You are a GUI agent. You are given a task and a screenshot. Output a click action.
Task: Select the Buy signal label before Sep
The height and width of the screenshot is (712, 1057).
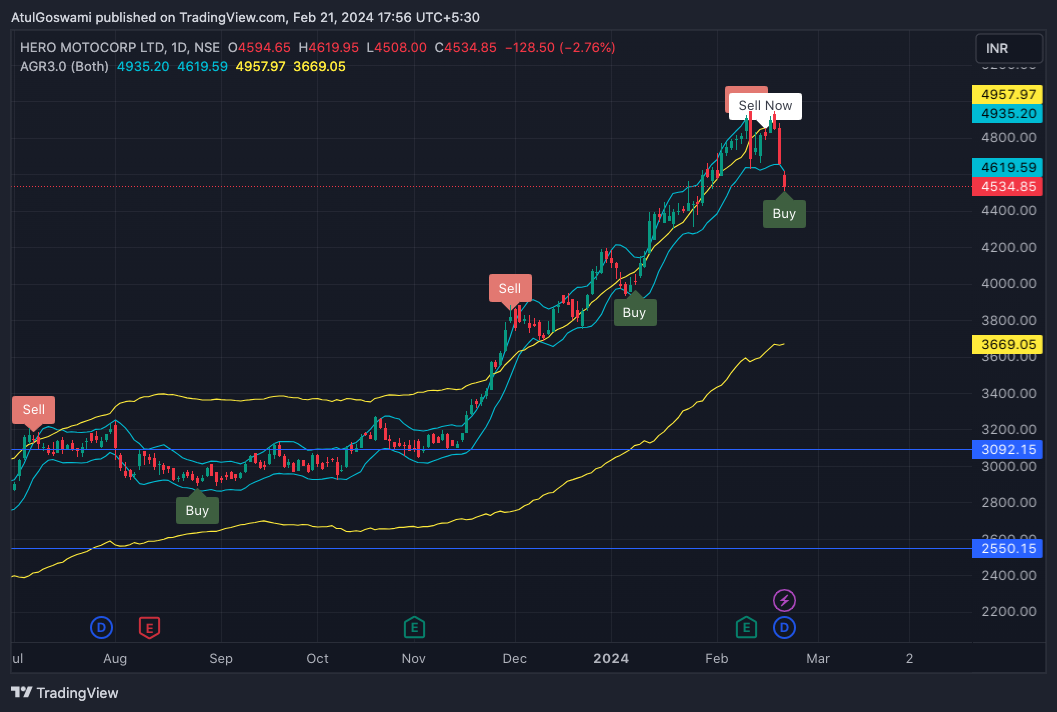pos(197,510)
